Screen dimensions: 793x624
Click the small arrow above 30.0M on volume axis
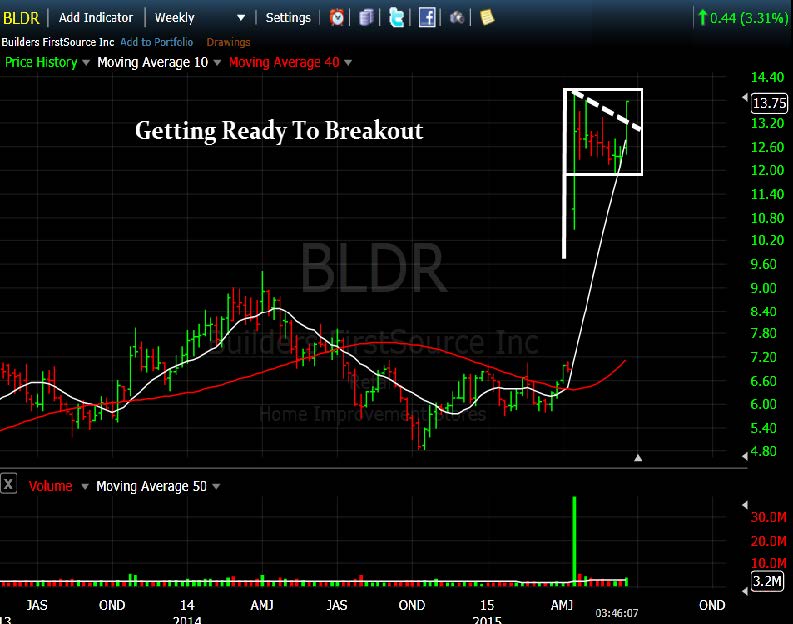click(x=744, y=505)
